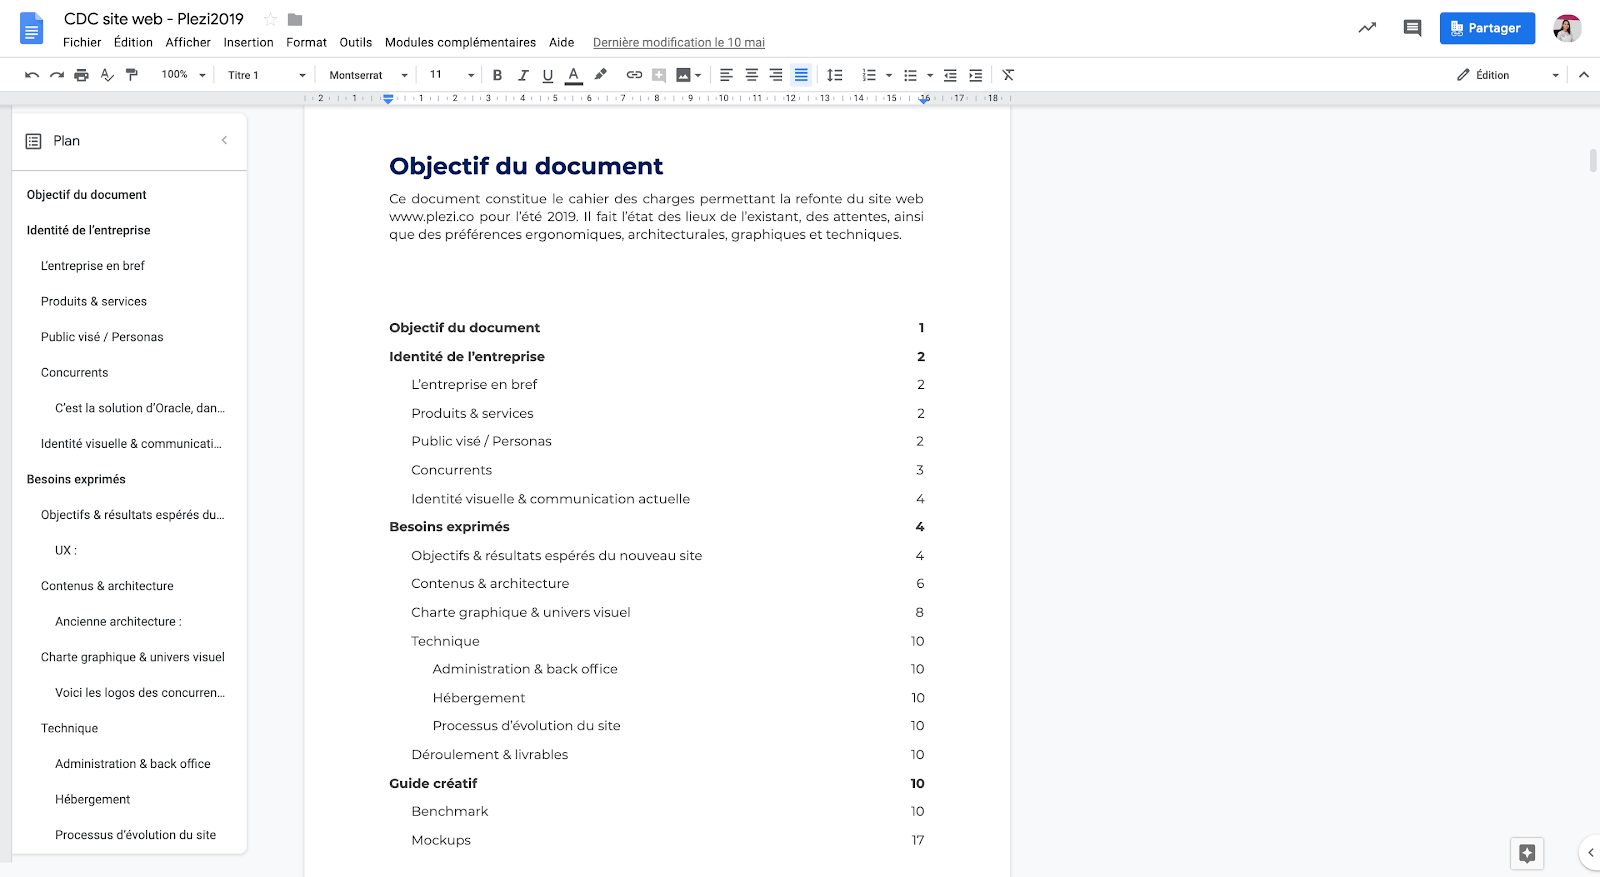Viewport: 1600px width, 877px height.
Task: Move document with folder icon
Action: coord(295,19)
